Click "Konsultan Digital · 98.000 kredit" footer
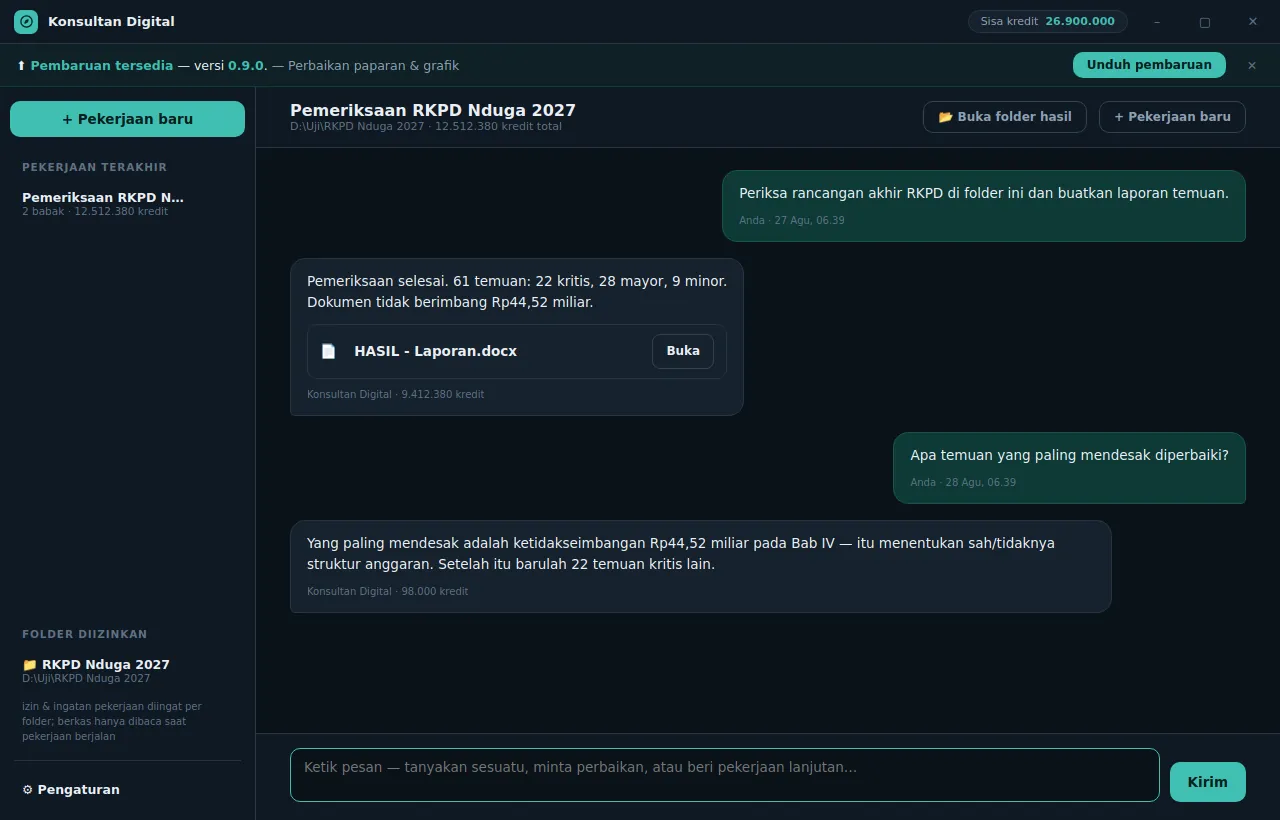Image resolution: width=1280 pixels, height=820 pixels. point(388,592)
